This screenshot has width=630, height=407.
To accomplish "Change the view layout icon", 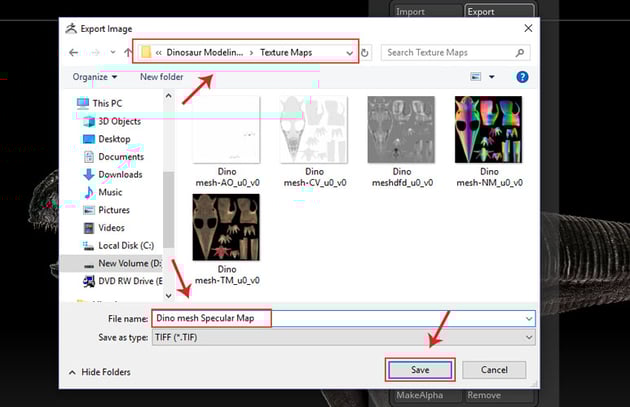I will coord(476,77).
